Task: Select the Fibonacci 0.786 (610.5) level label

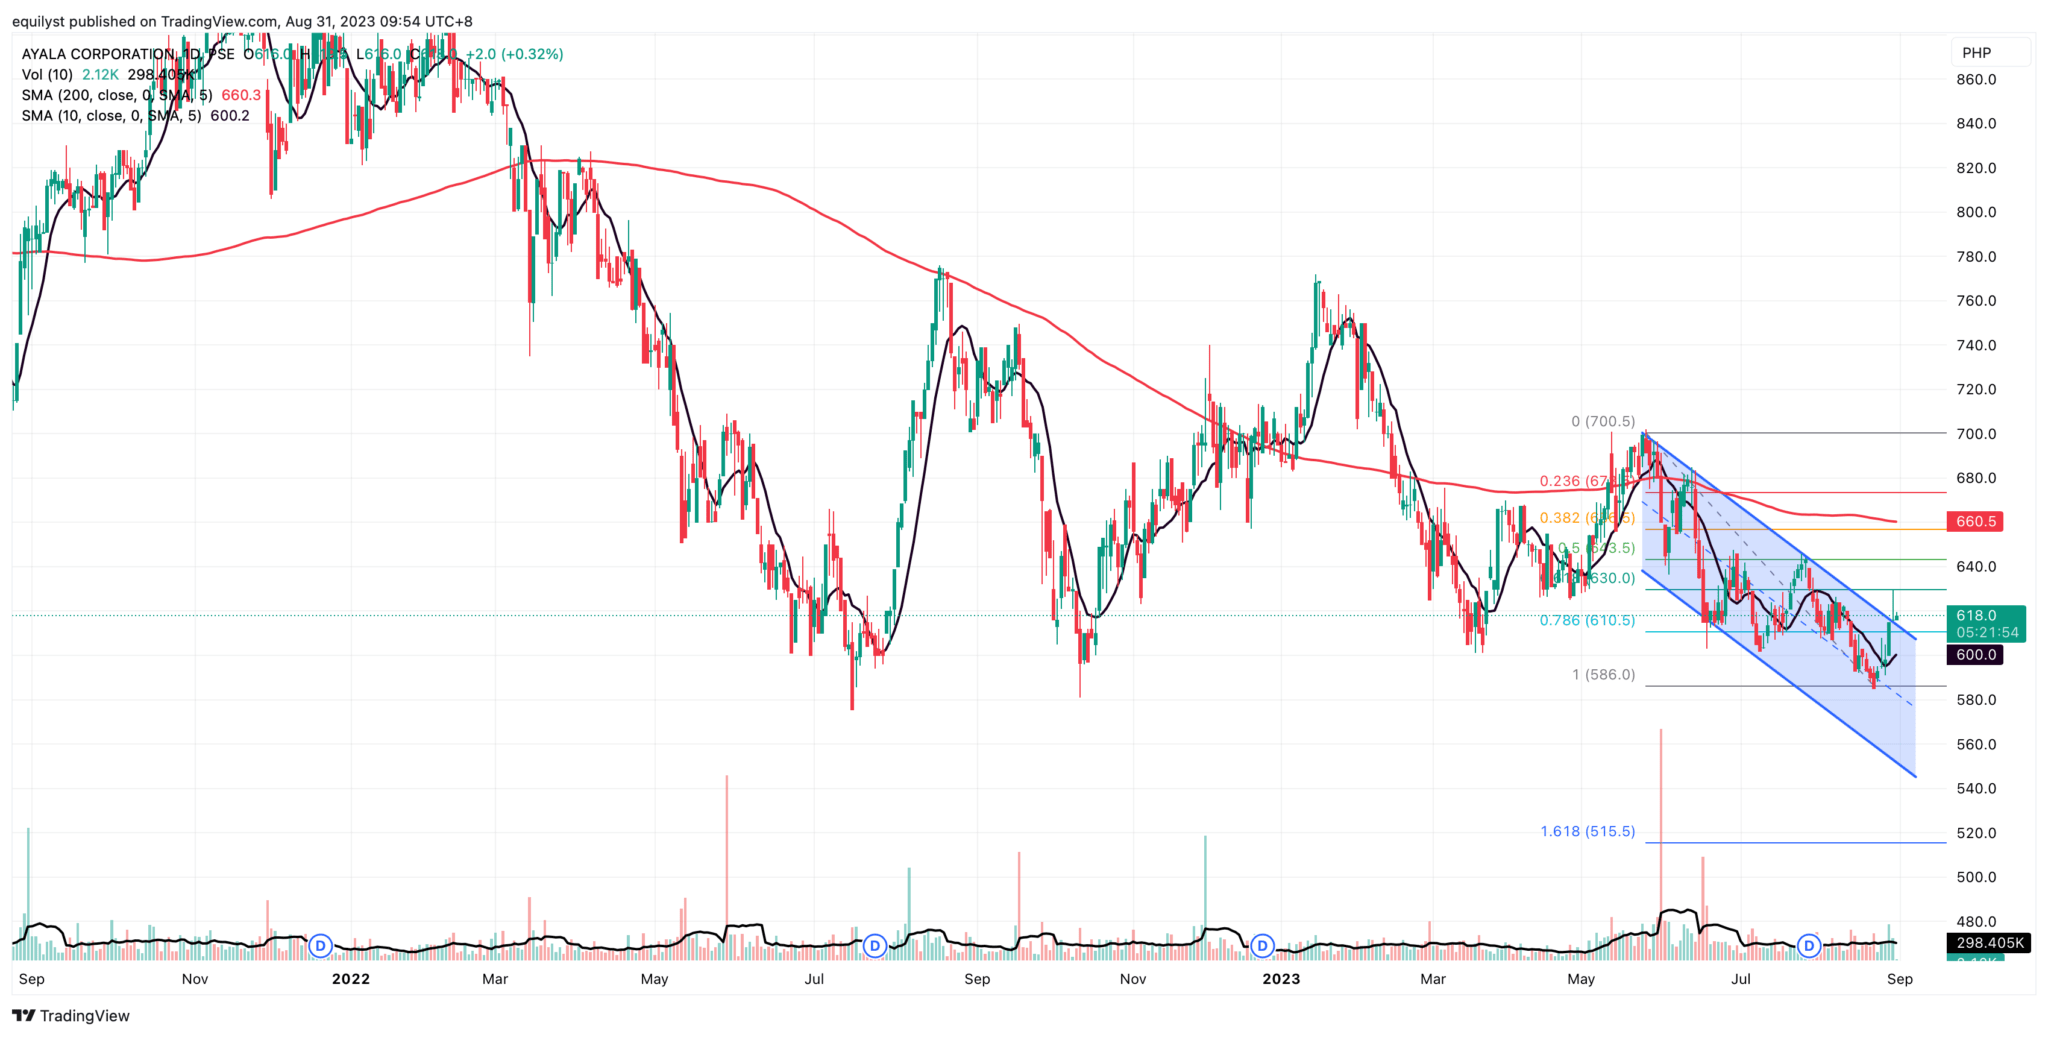Action: tap(1587, 620)
